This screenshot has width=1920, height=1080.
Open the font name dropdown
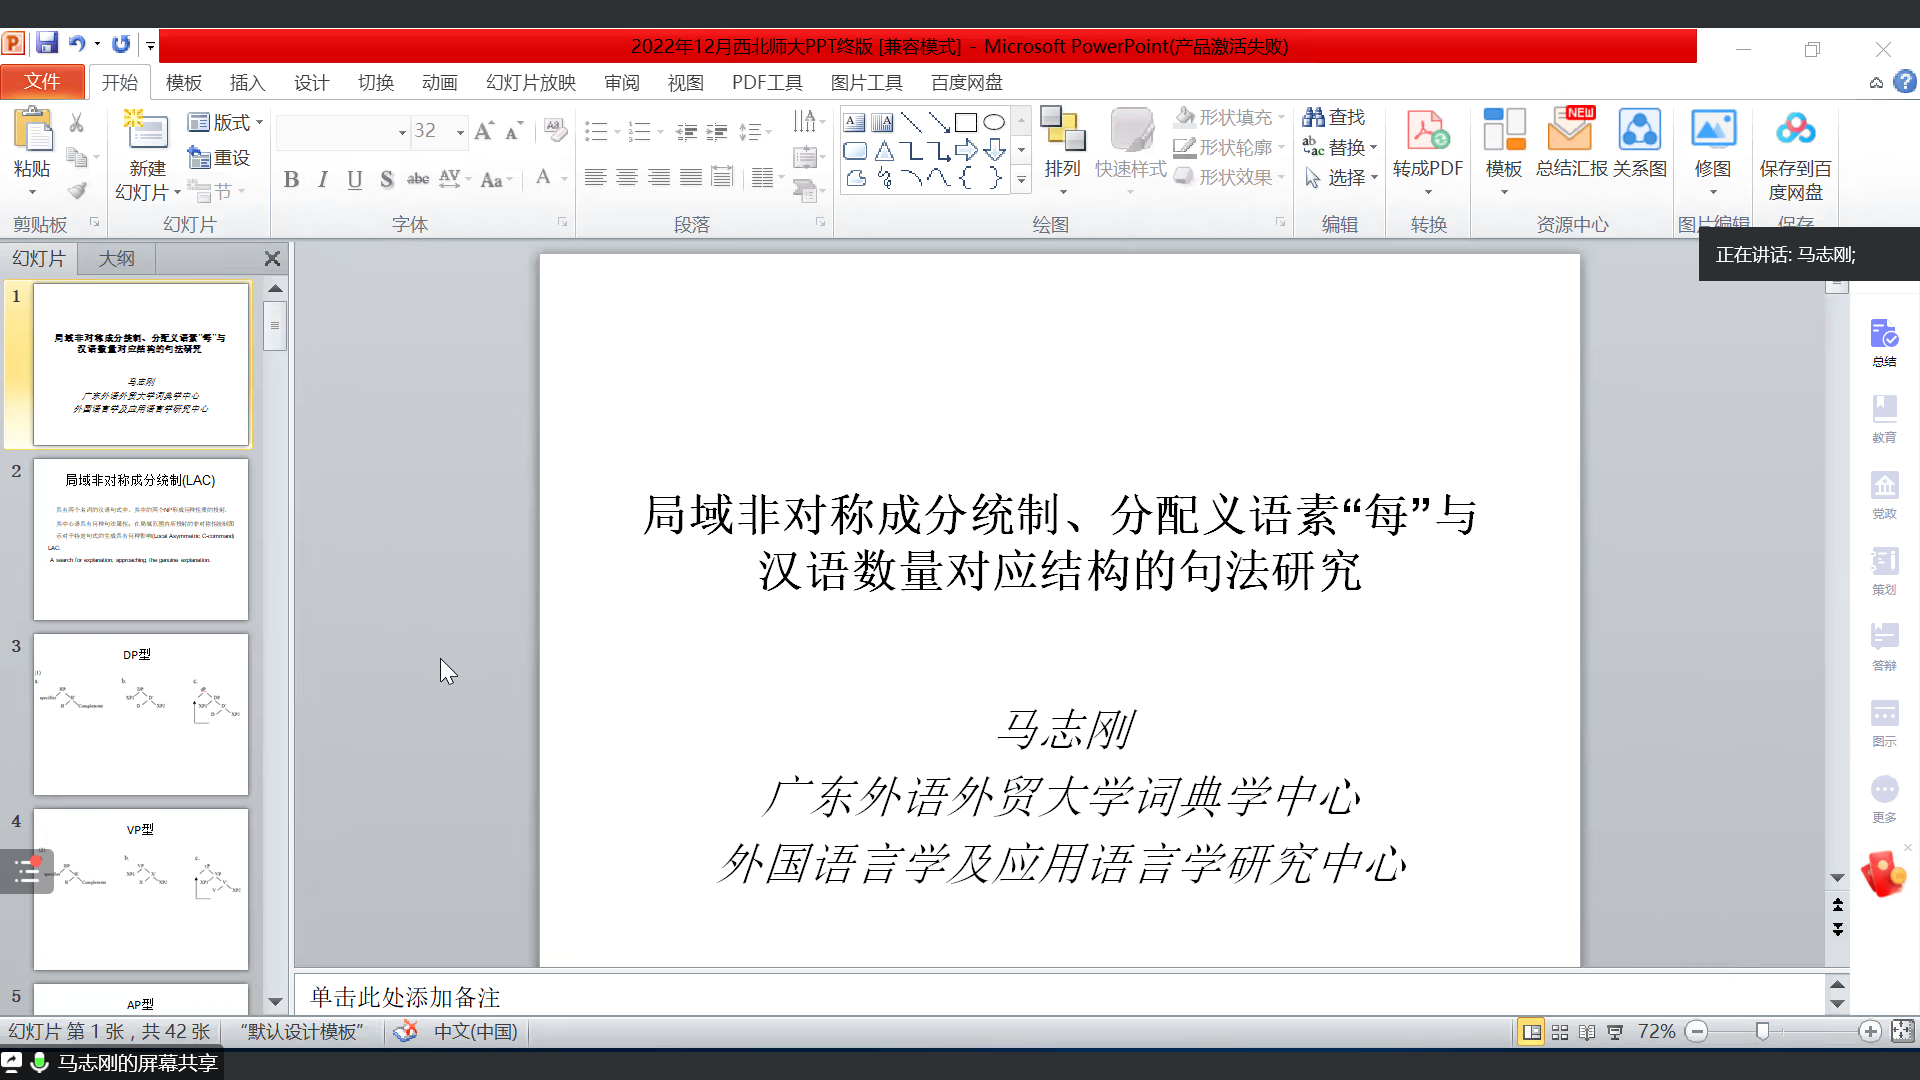coord(402,132)
